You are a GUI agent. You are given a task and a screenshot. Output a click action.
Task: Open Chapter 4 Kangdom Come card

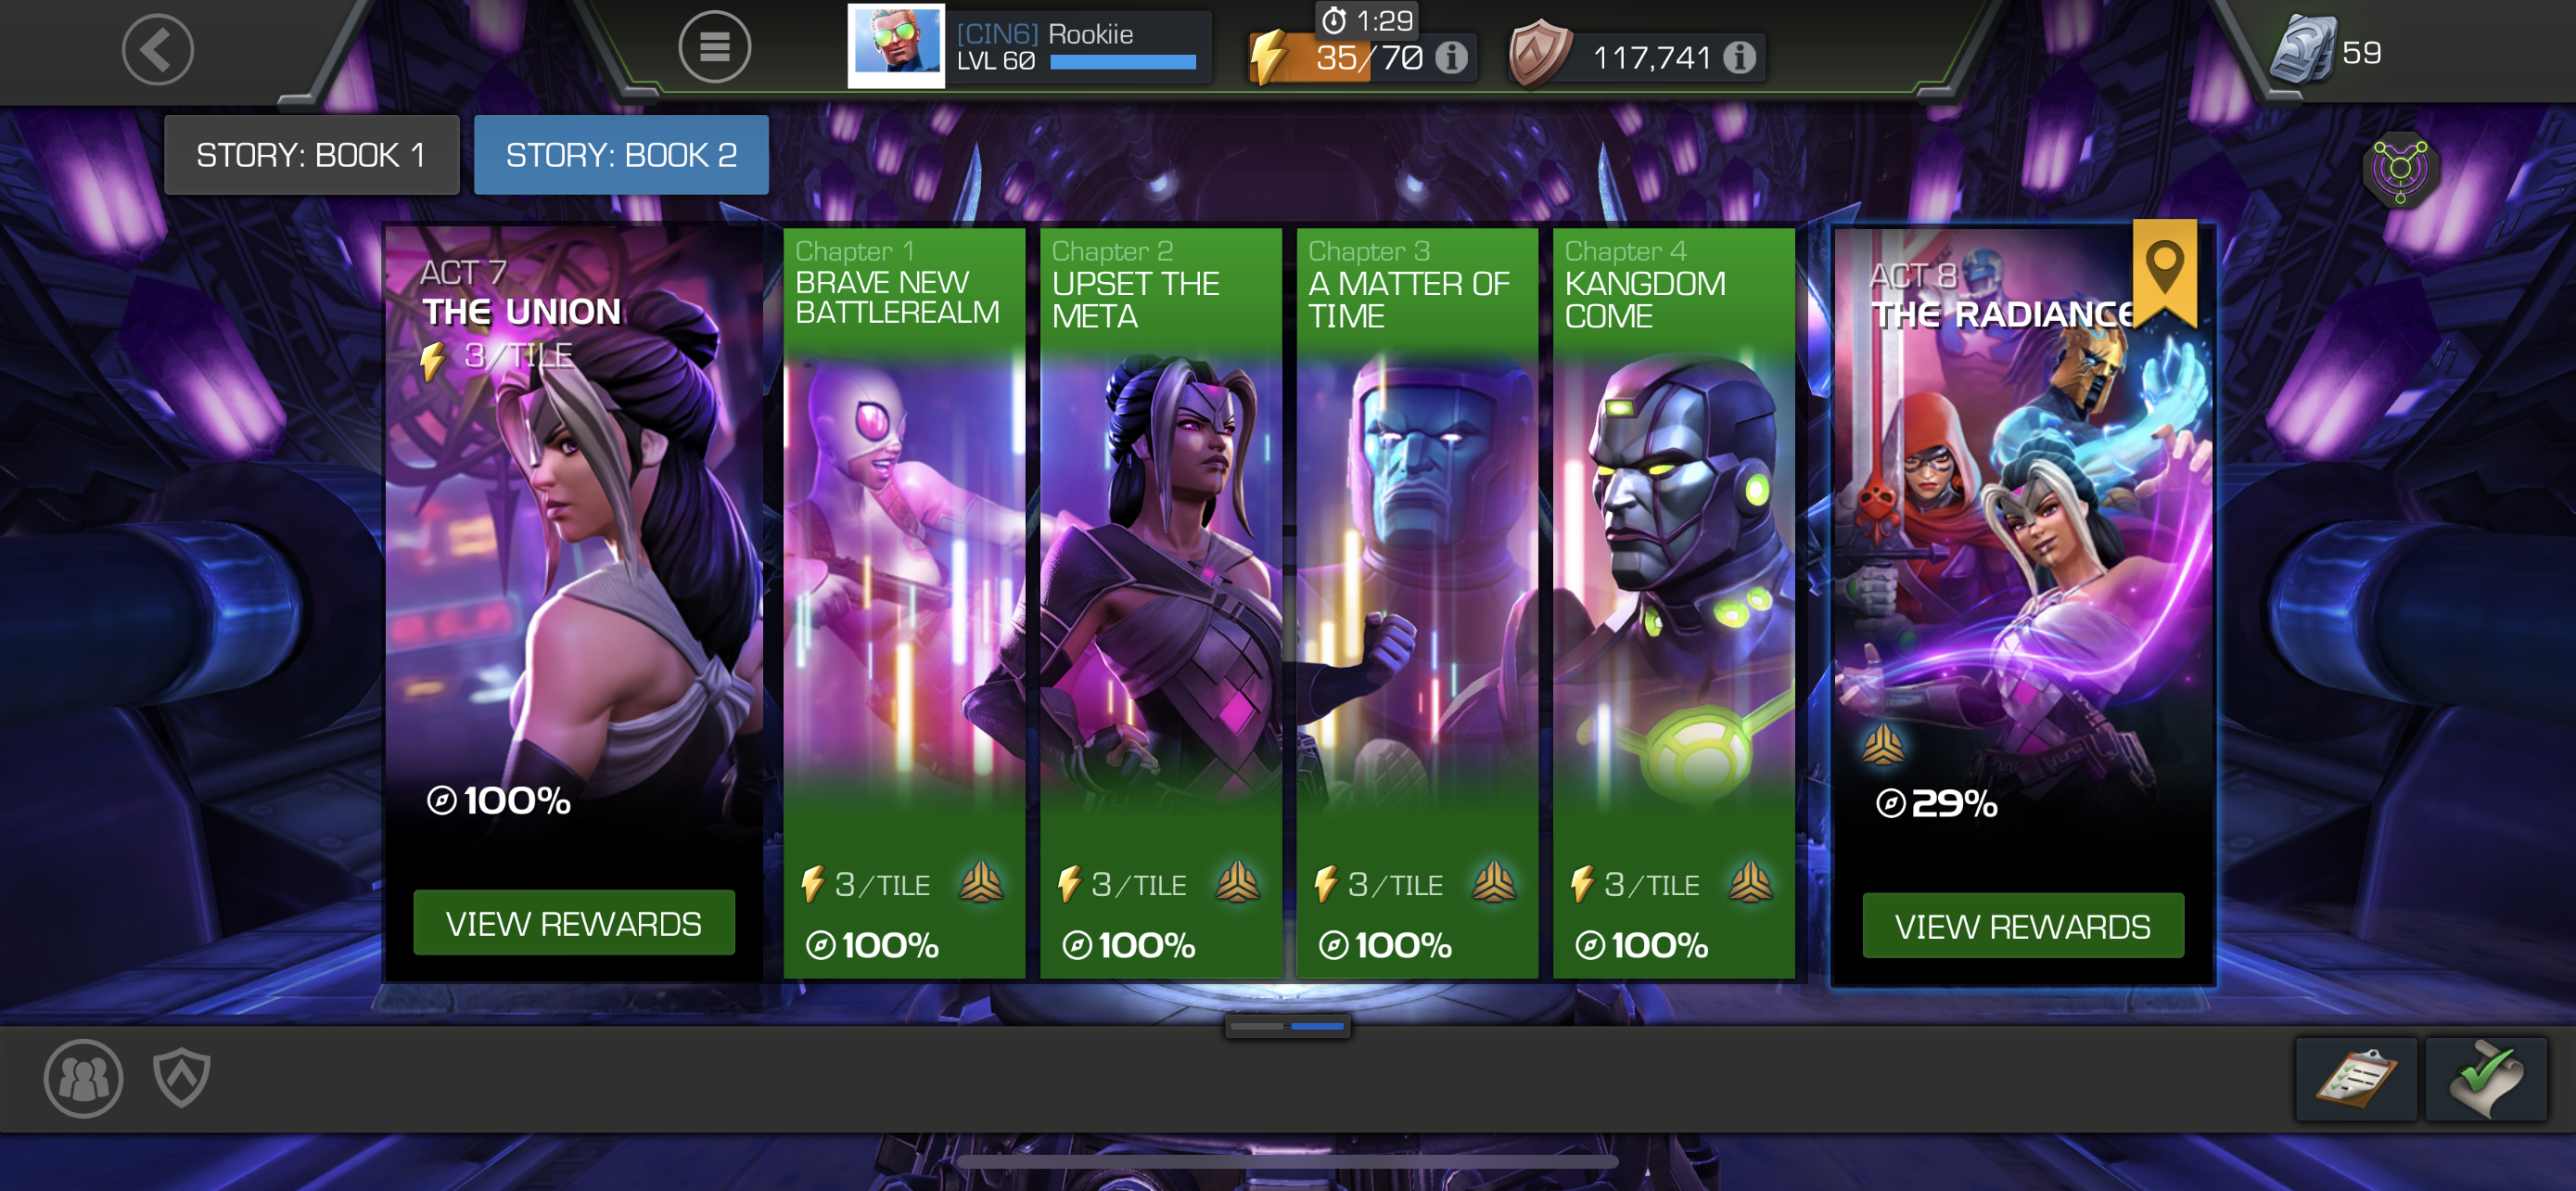click(1673, 603)
